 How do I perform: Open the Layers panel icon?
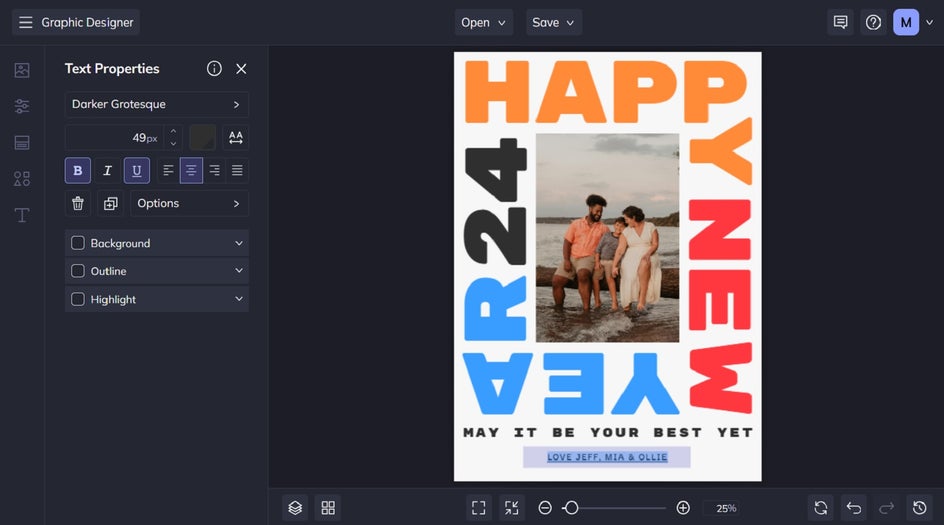295,508
